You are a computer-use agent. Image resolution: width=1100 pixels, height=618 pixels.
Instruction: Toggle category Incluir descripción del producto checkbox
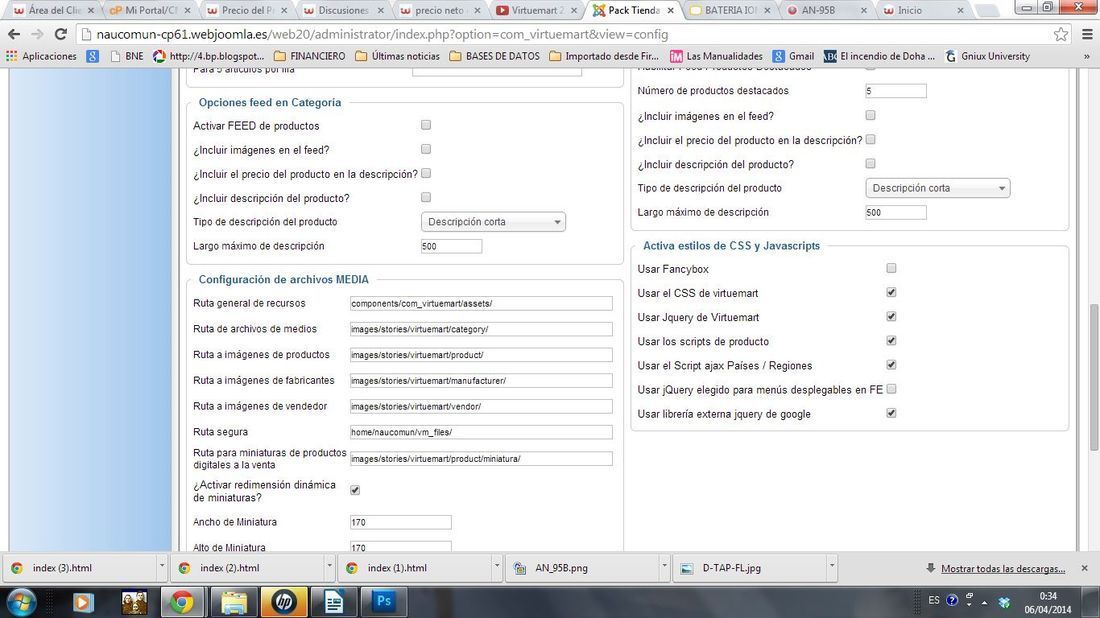(x=426, y=197)
